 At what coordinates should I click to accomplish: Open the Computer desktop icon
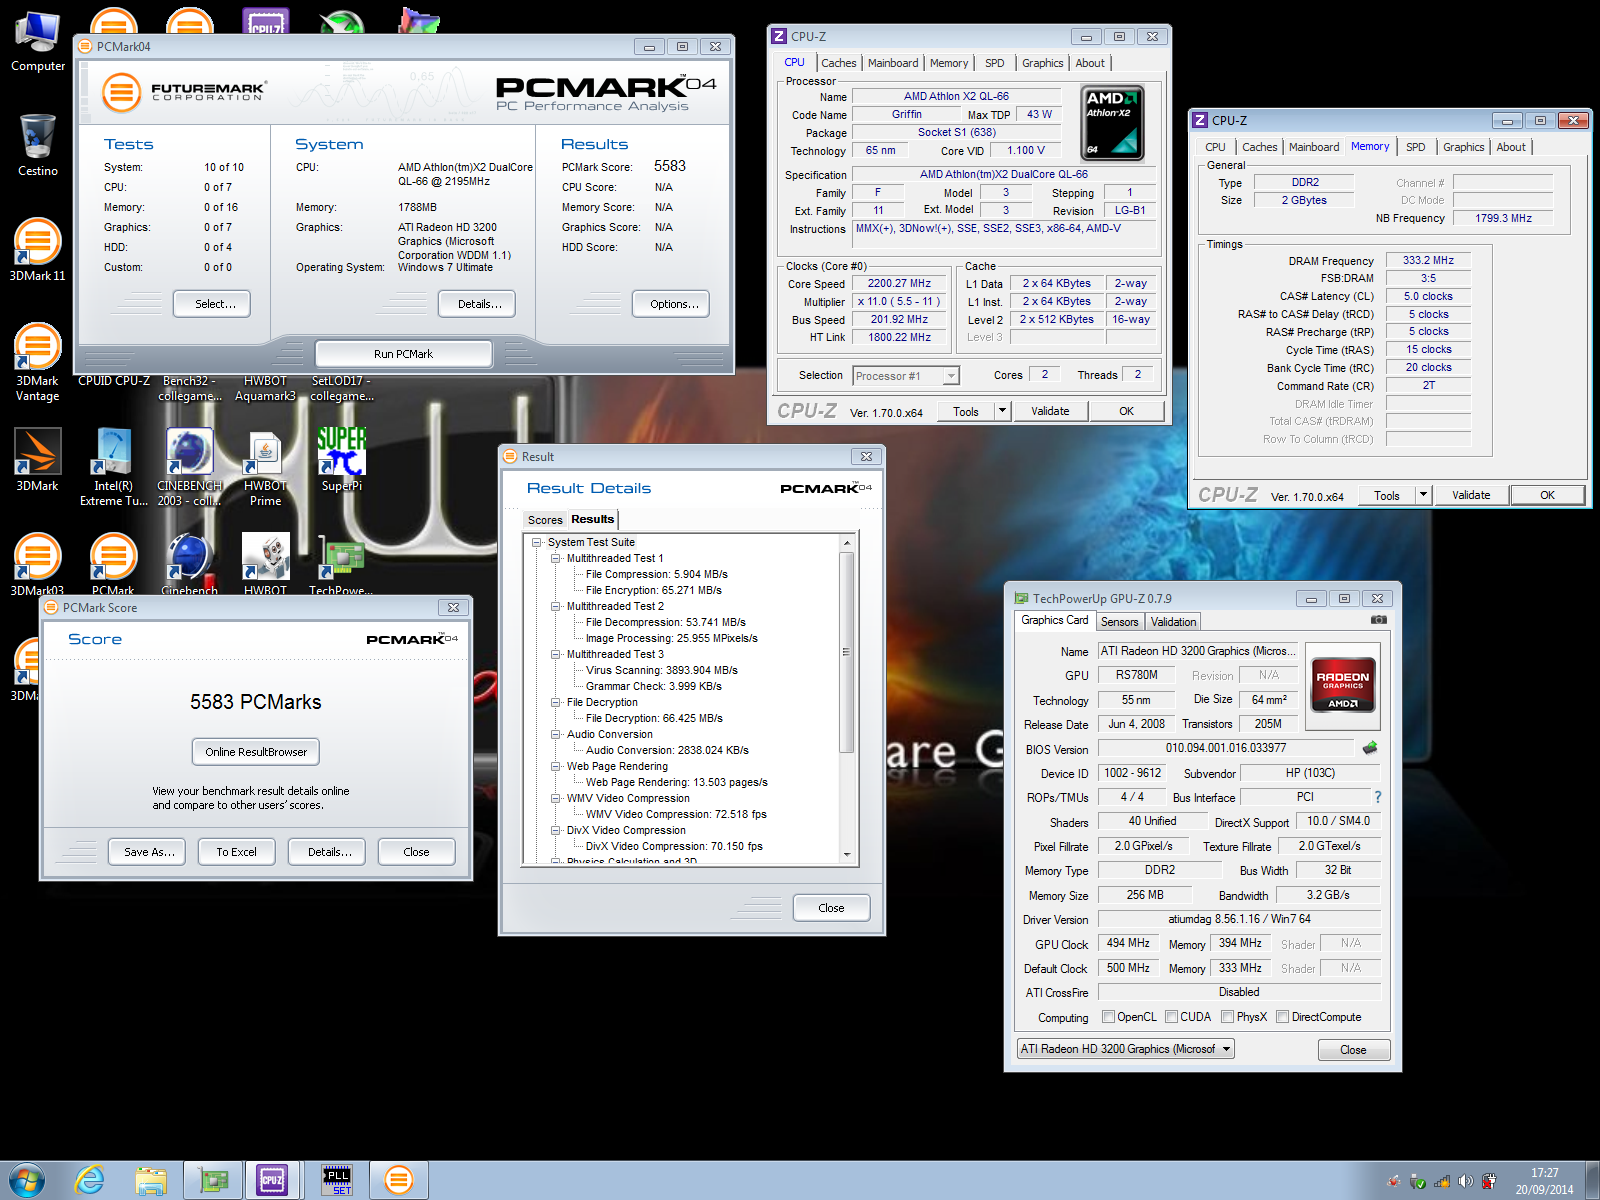click(38, 42)
